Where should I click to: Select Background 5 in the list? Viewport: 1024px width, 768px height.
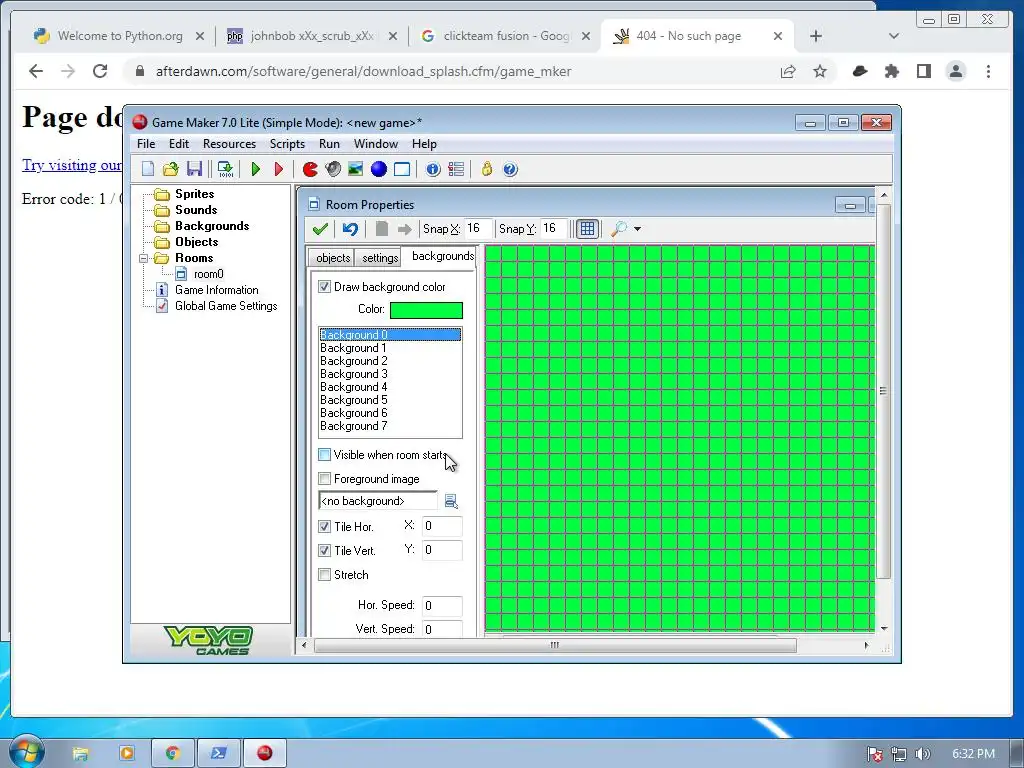click(x=390, y=400)
